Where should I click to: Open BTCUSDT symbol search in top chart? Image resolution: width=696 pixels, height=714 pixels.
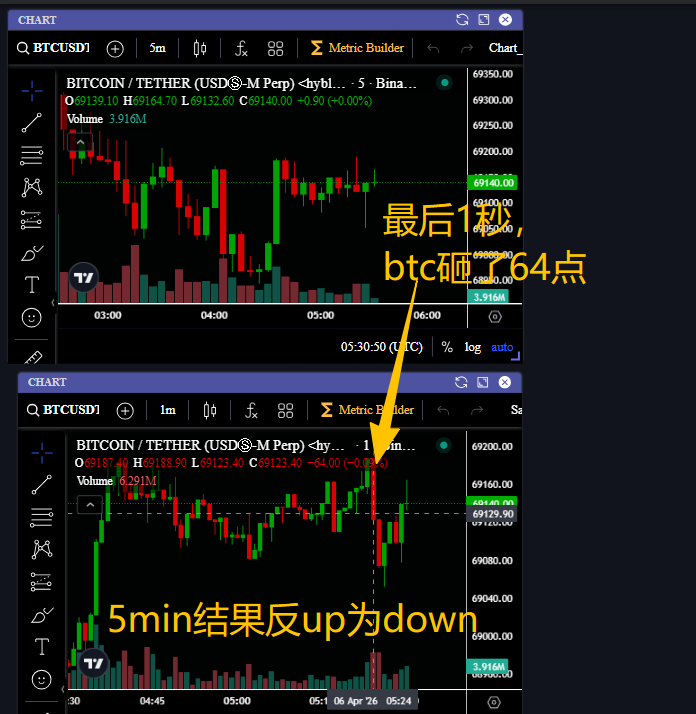coord(53,48)
